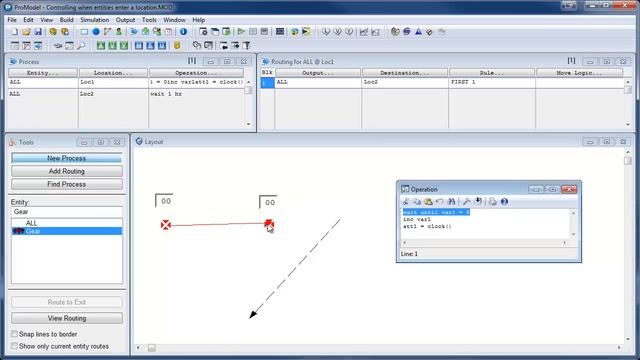Click the Add Routing button
This screenshot has width=640, height=360.
[67, 171]
